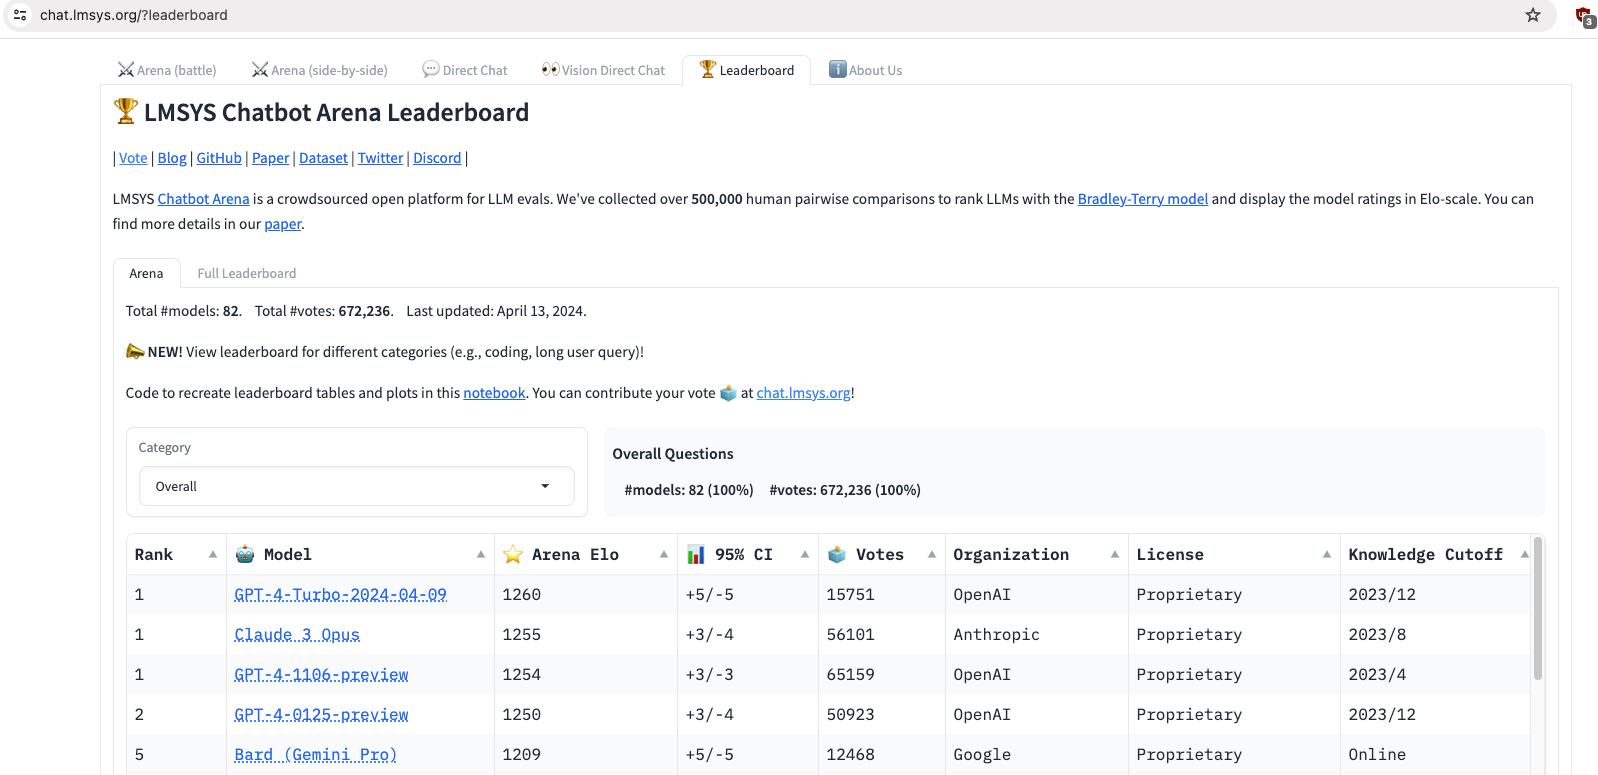Image resolution: width=1598 pixels, height=775 pixels.
Task: Click the trophy icon on Leaderboard tab
Action: tap(708, 69)
